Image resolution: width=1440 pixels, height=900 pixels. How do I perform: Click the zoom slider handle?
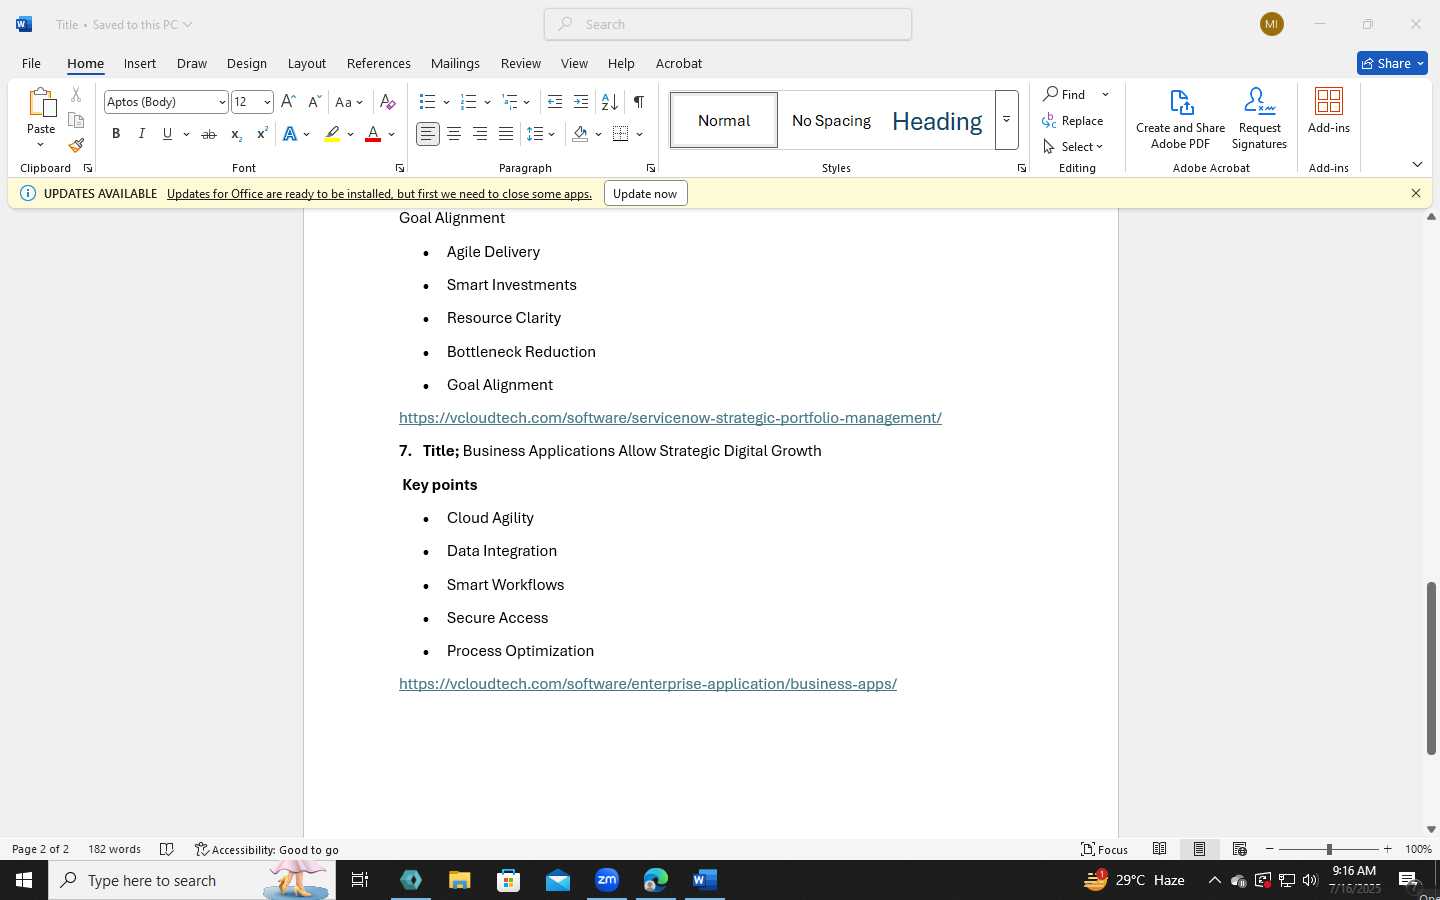pos(1329,849)
